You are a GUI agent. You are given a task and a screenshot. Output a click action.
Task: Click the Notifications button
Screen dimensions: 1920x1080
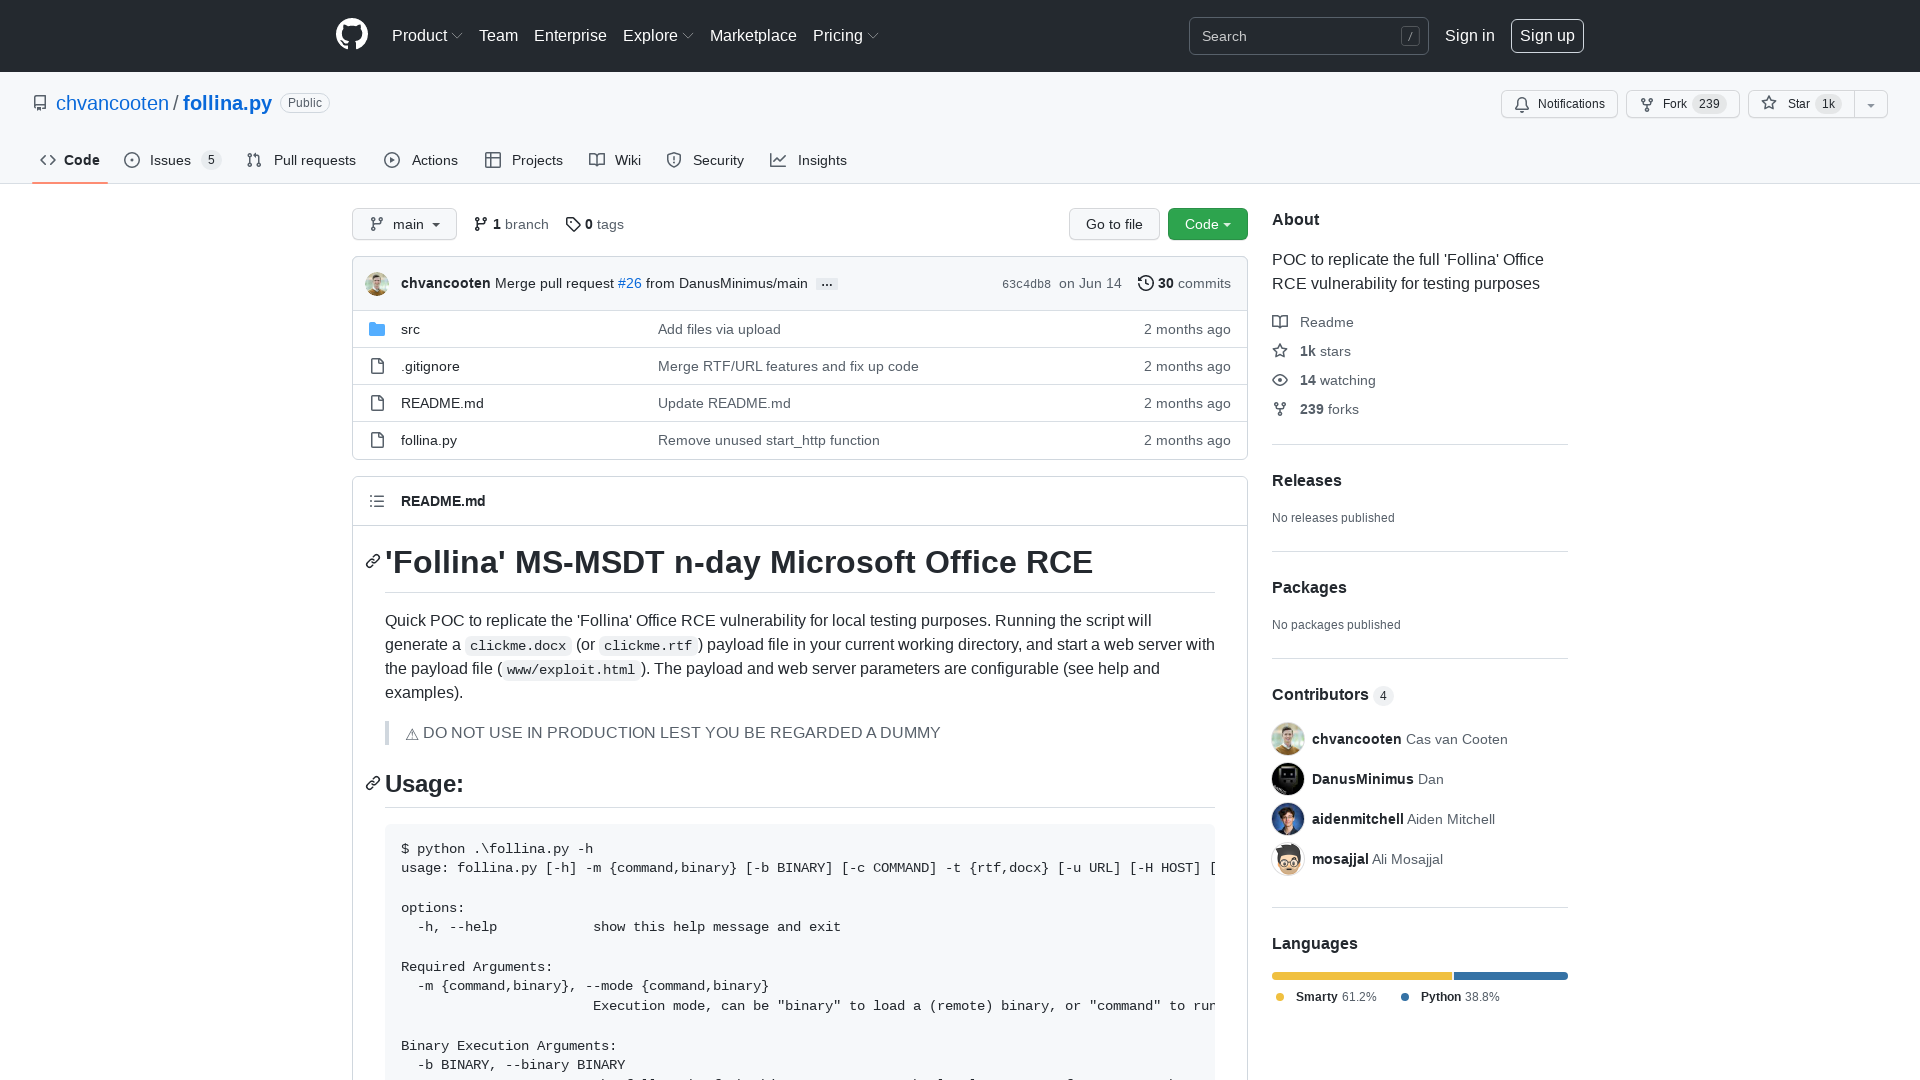click(x=1559, y=104)
